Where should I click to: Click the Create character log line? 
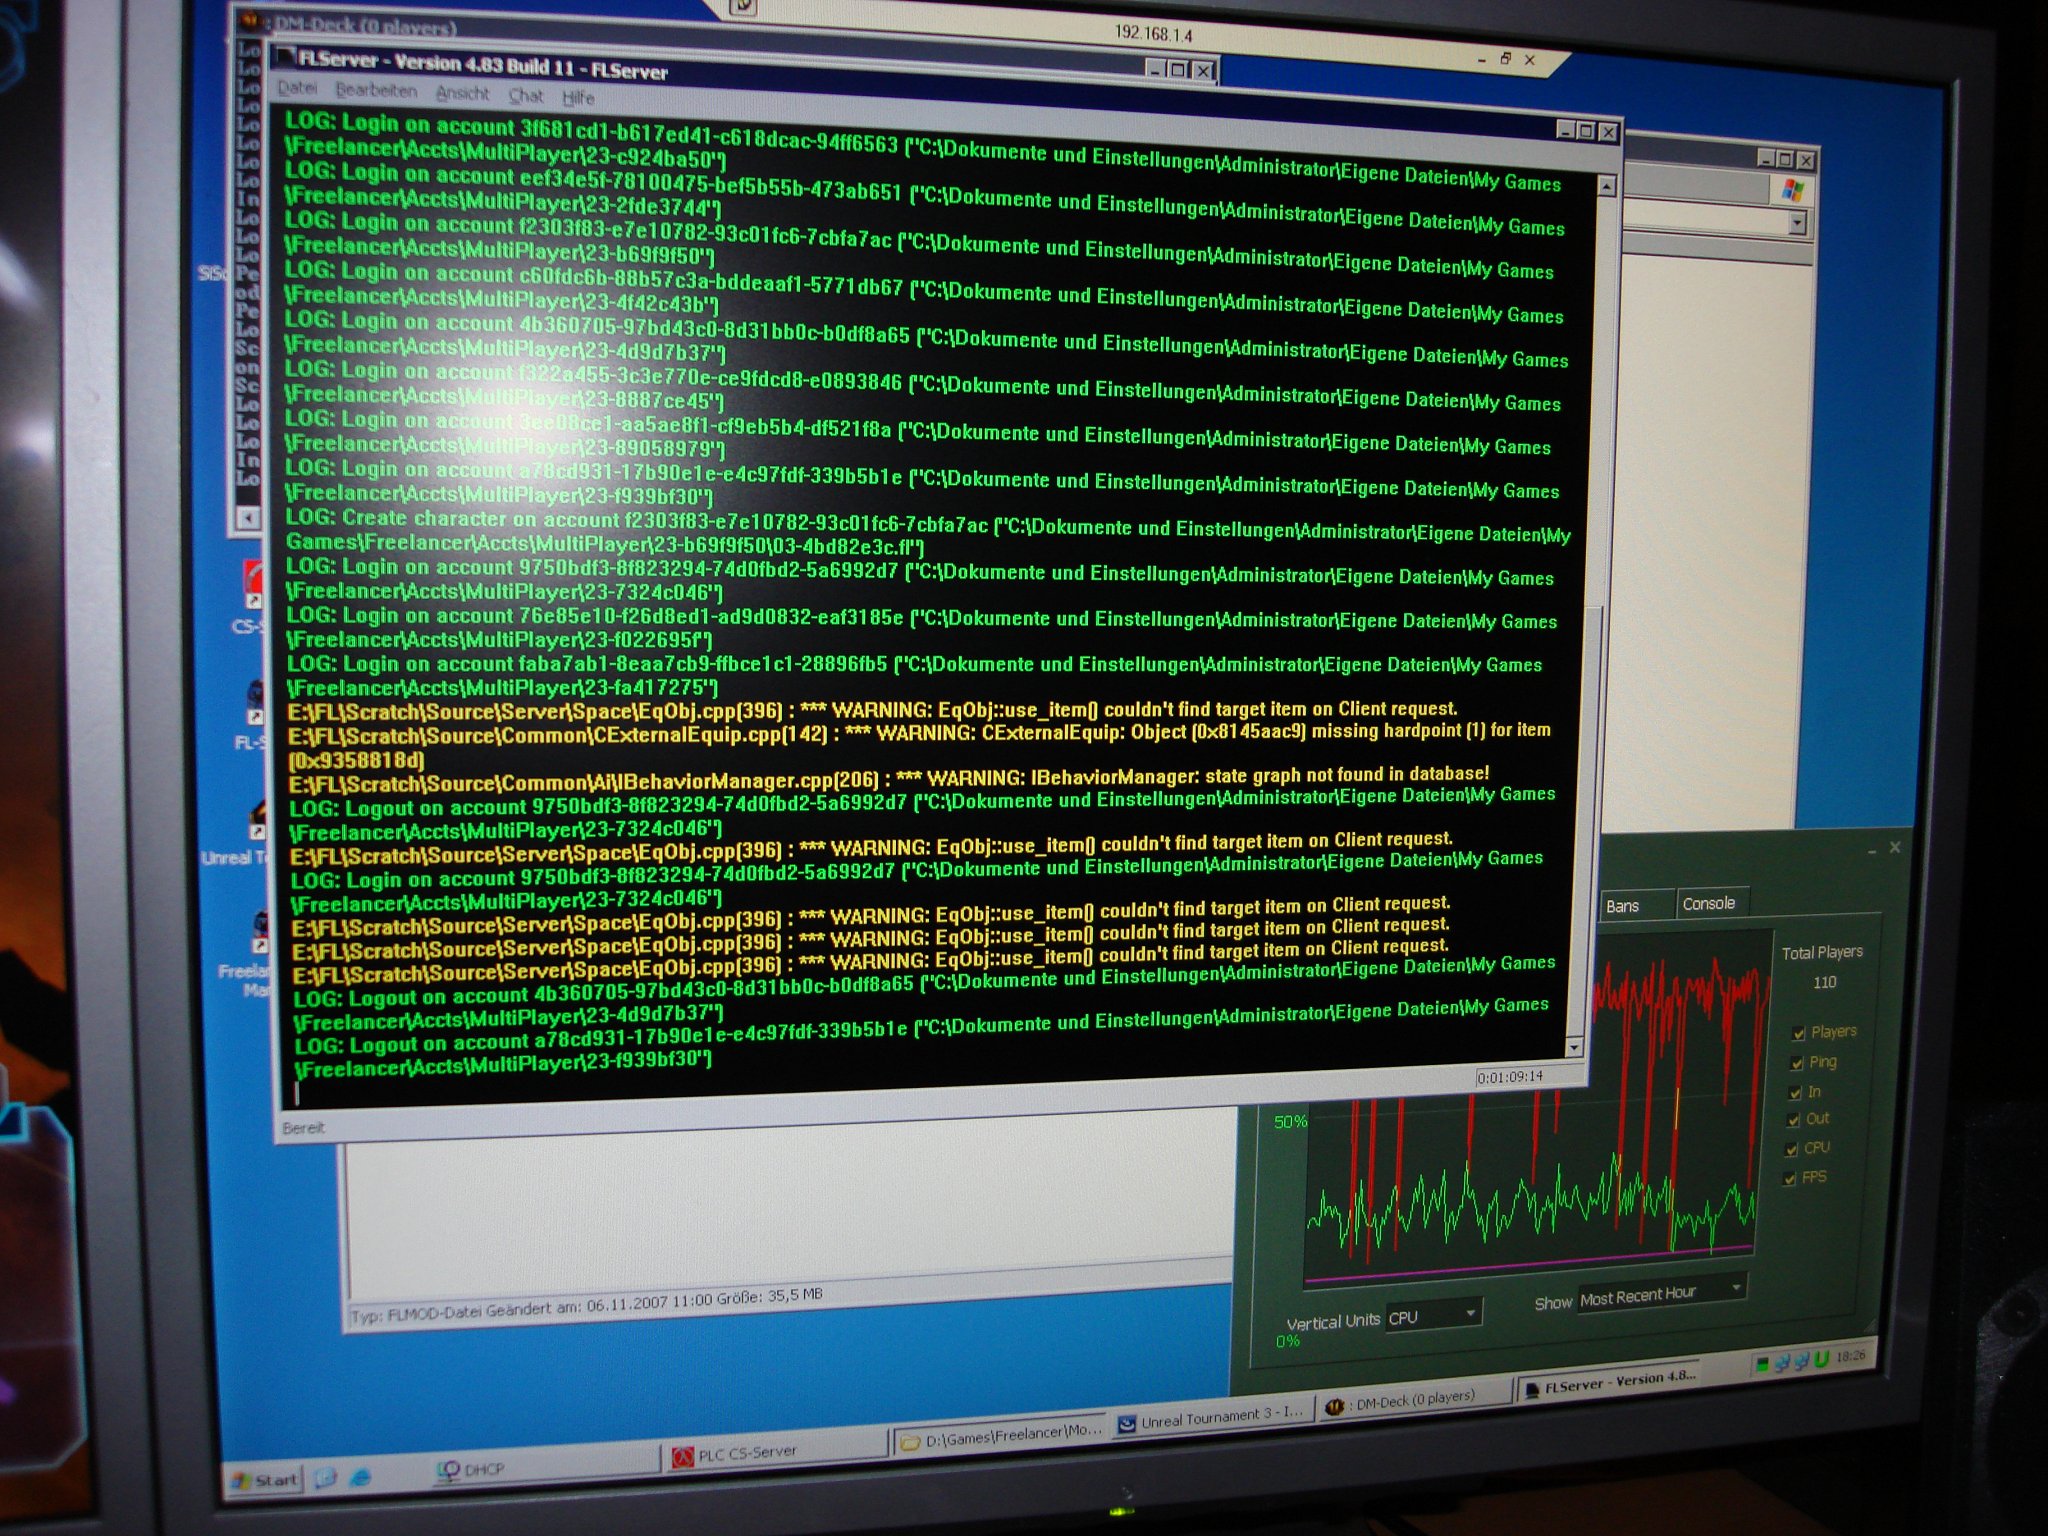click(927, 530)
